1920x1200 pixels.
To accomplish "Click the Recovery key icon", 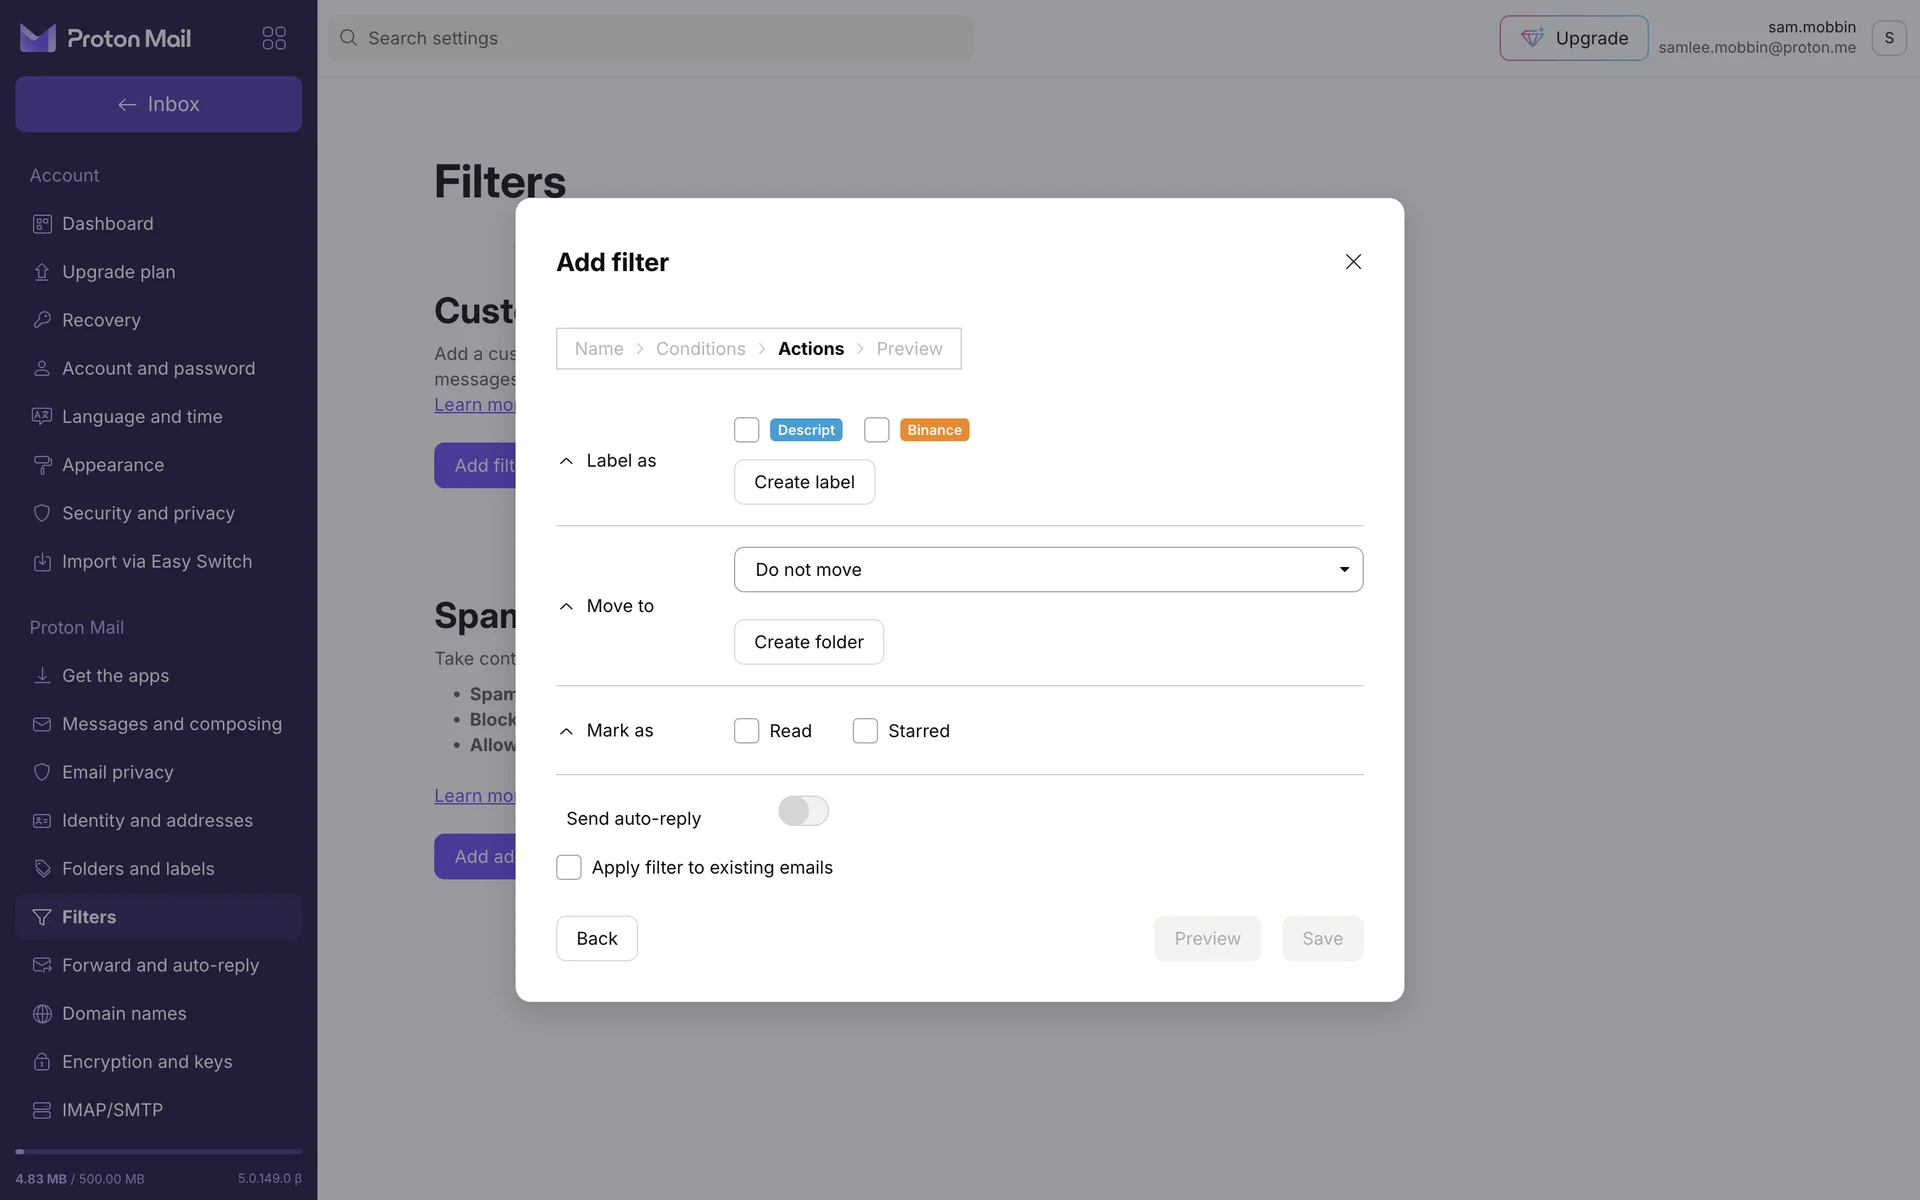I will pos(42,320).
